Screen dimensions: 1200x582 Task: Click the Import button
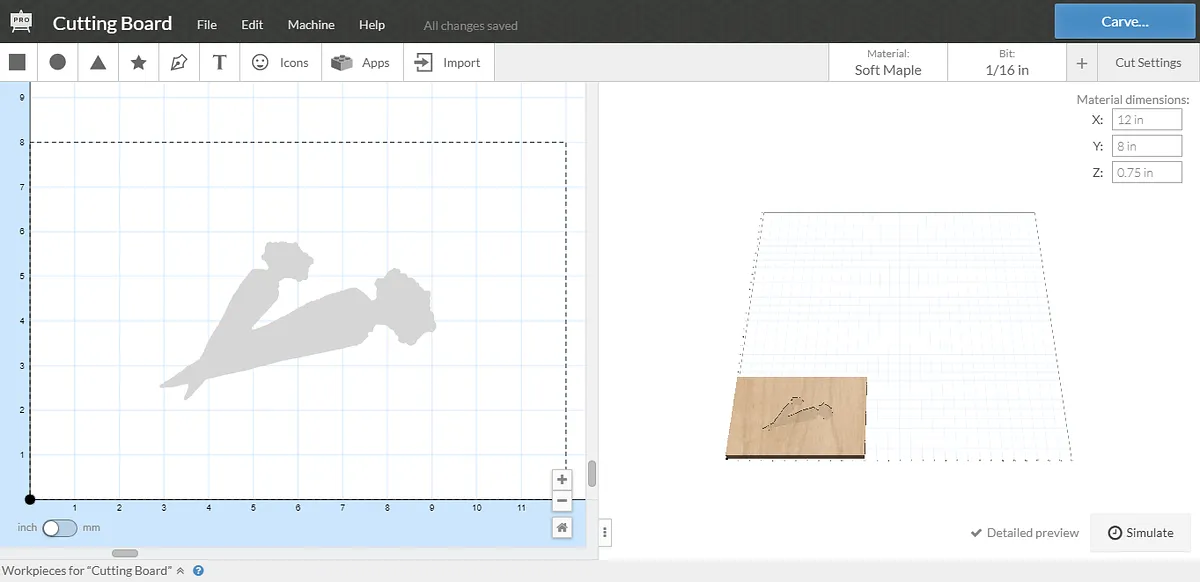pyautogui.click(x=448, y=62)
